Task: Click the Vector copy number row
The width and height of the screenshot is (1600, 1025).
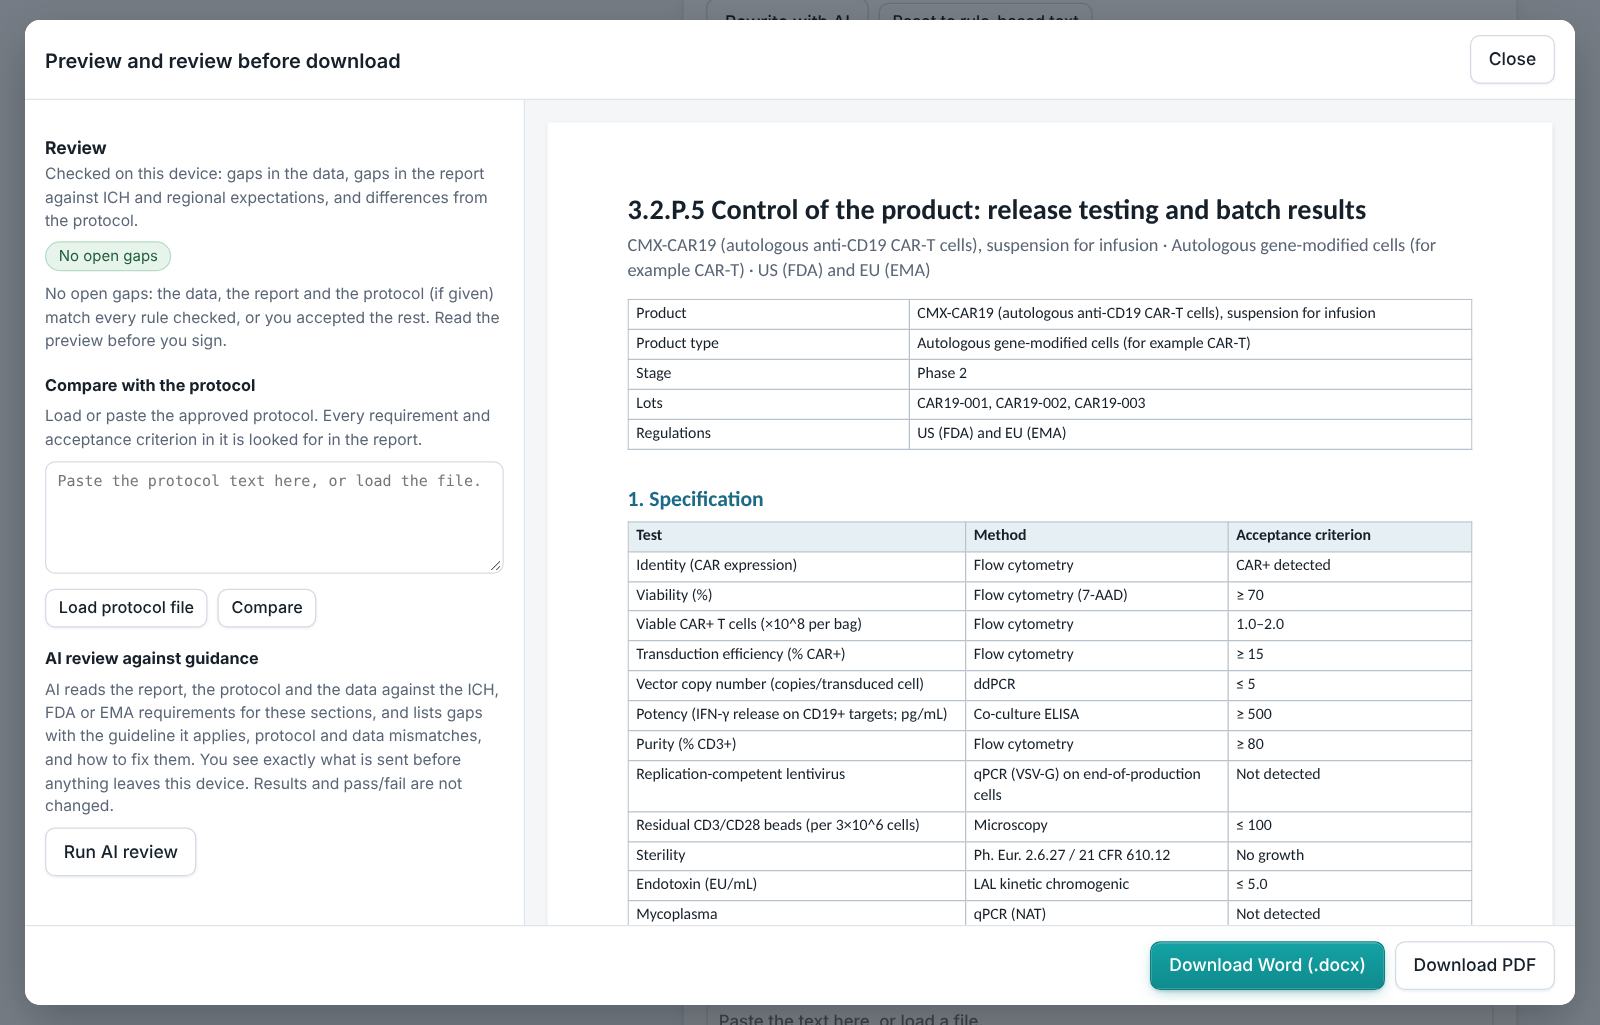Action: pyautogui.click(x=1049, y=684)
